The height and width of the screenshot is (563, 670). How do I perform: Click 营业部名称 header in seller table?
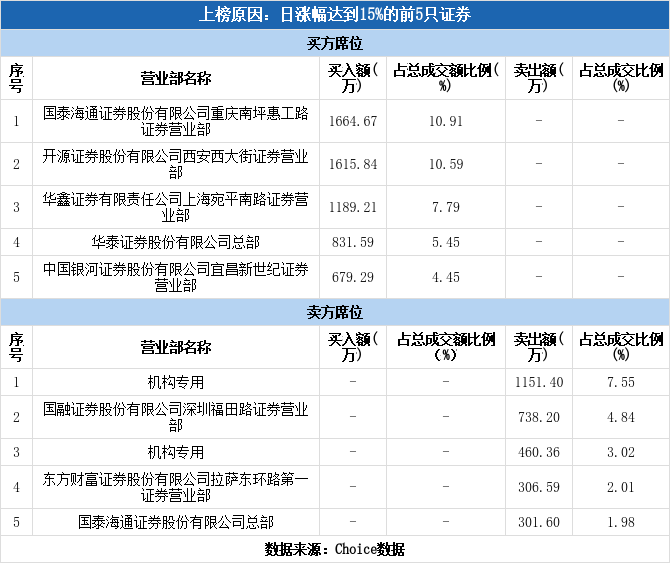coord(176,347)
